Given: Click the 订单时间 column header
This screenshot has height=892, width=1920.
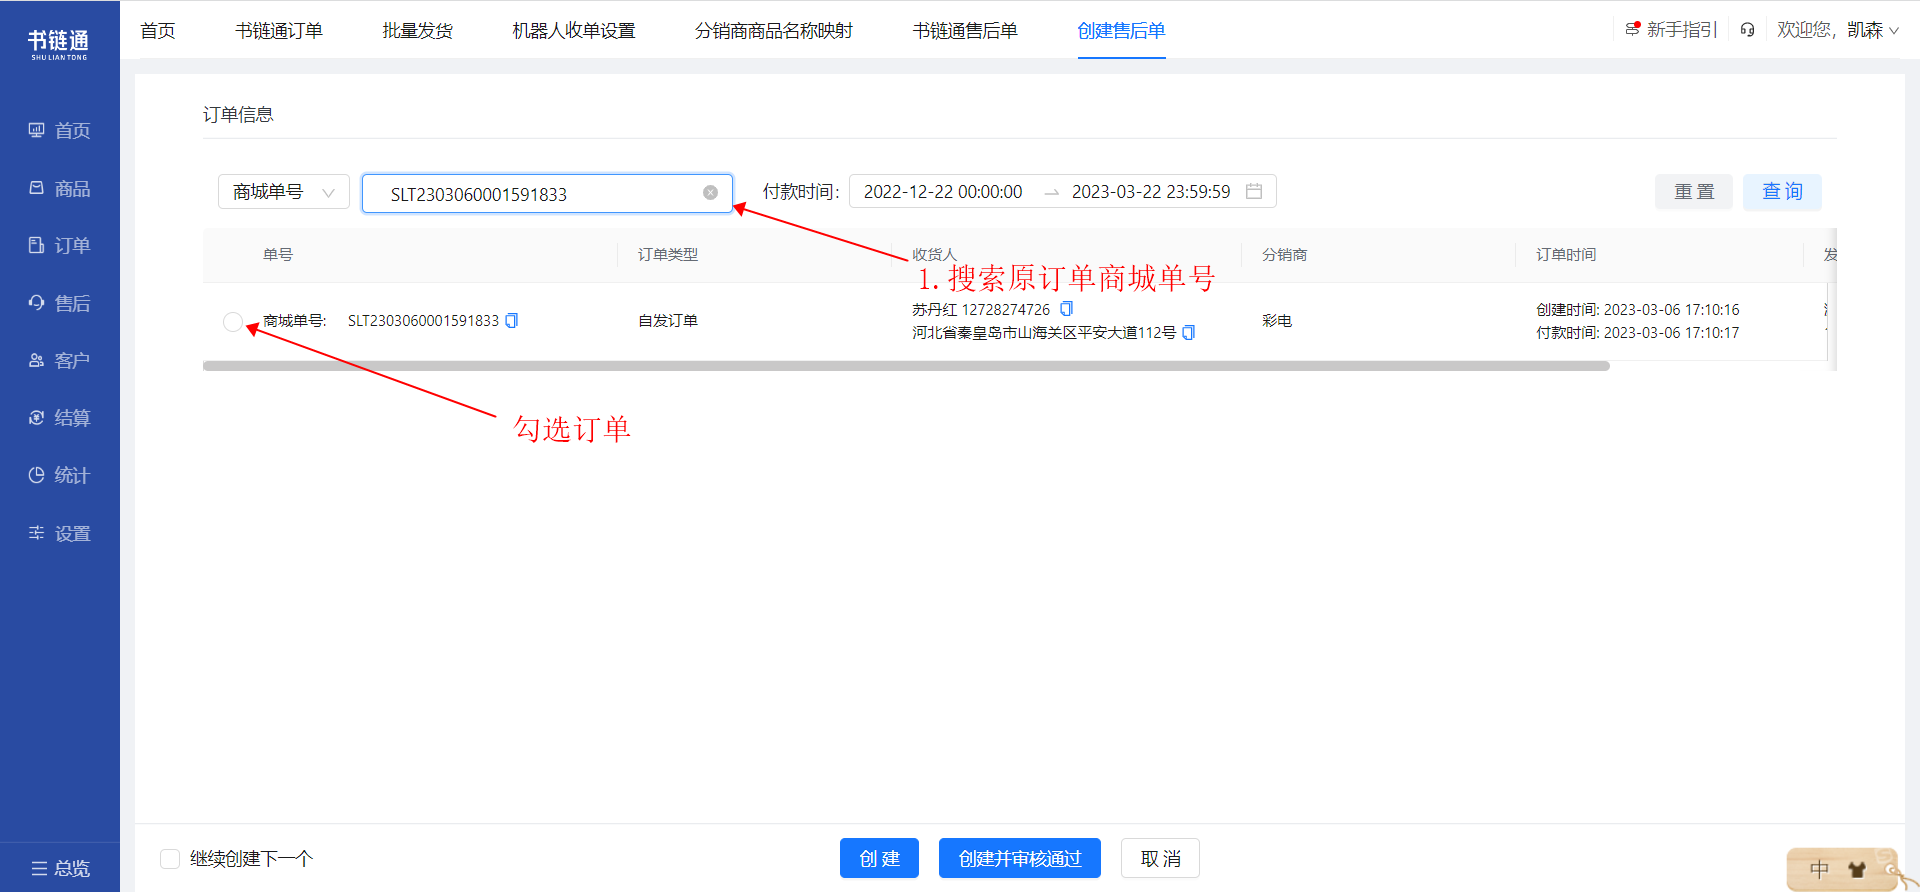Looking at the screenshot, I should (x=1566, y=255).
